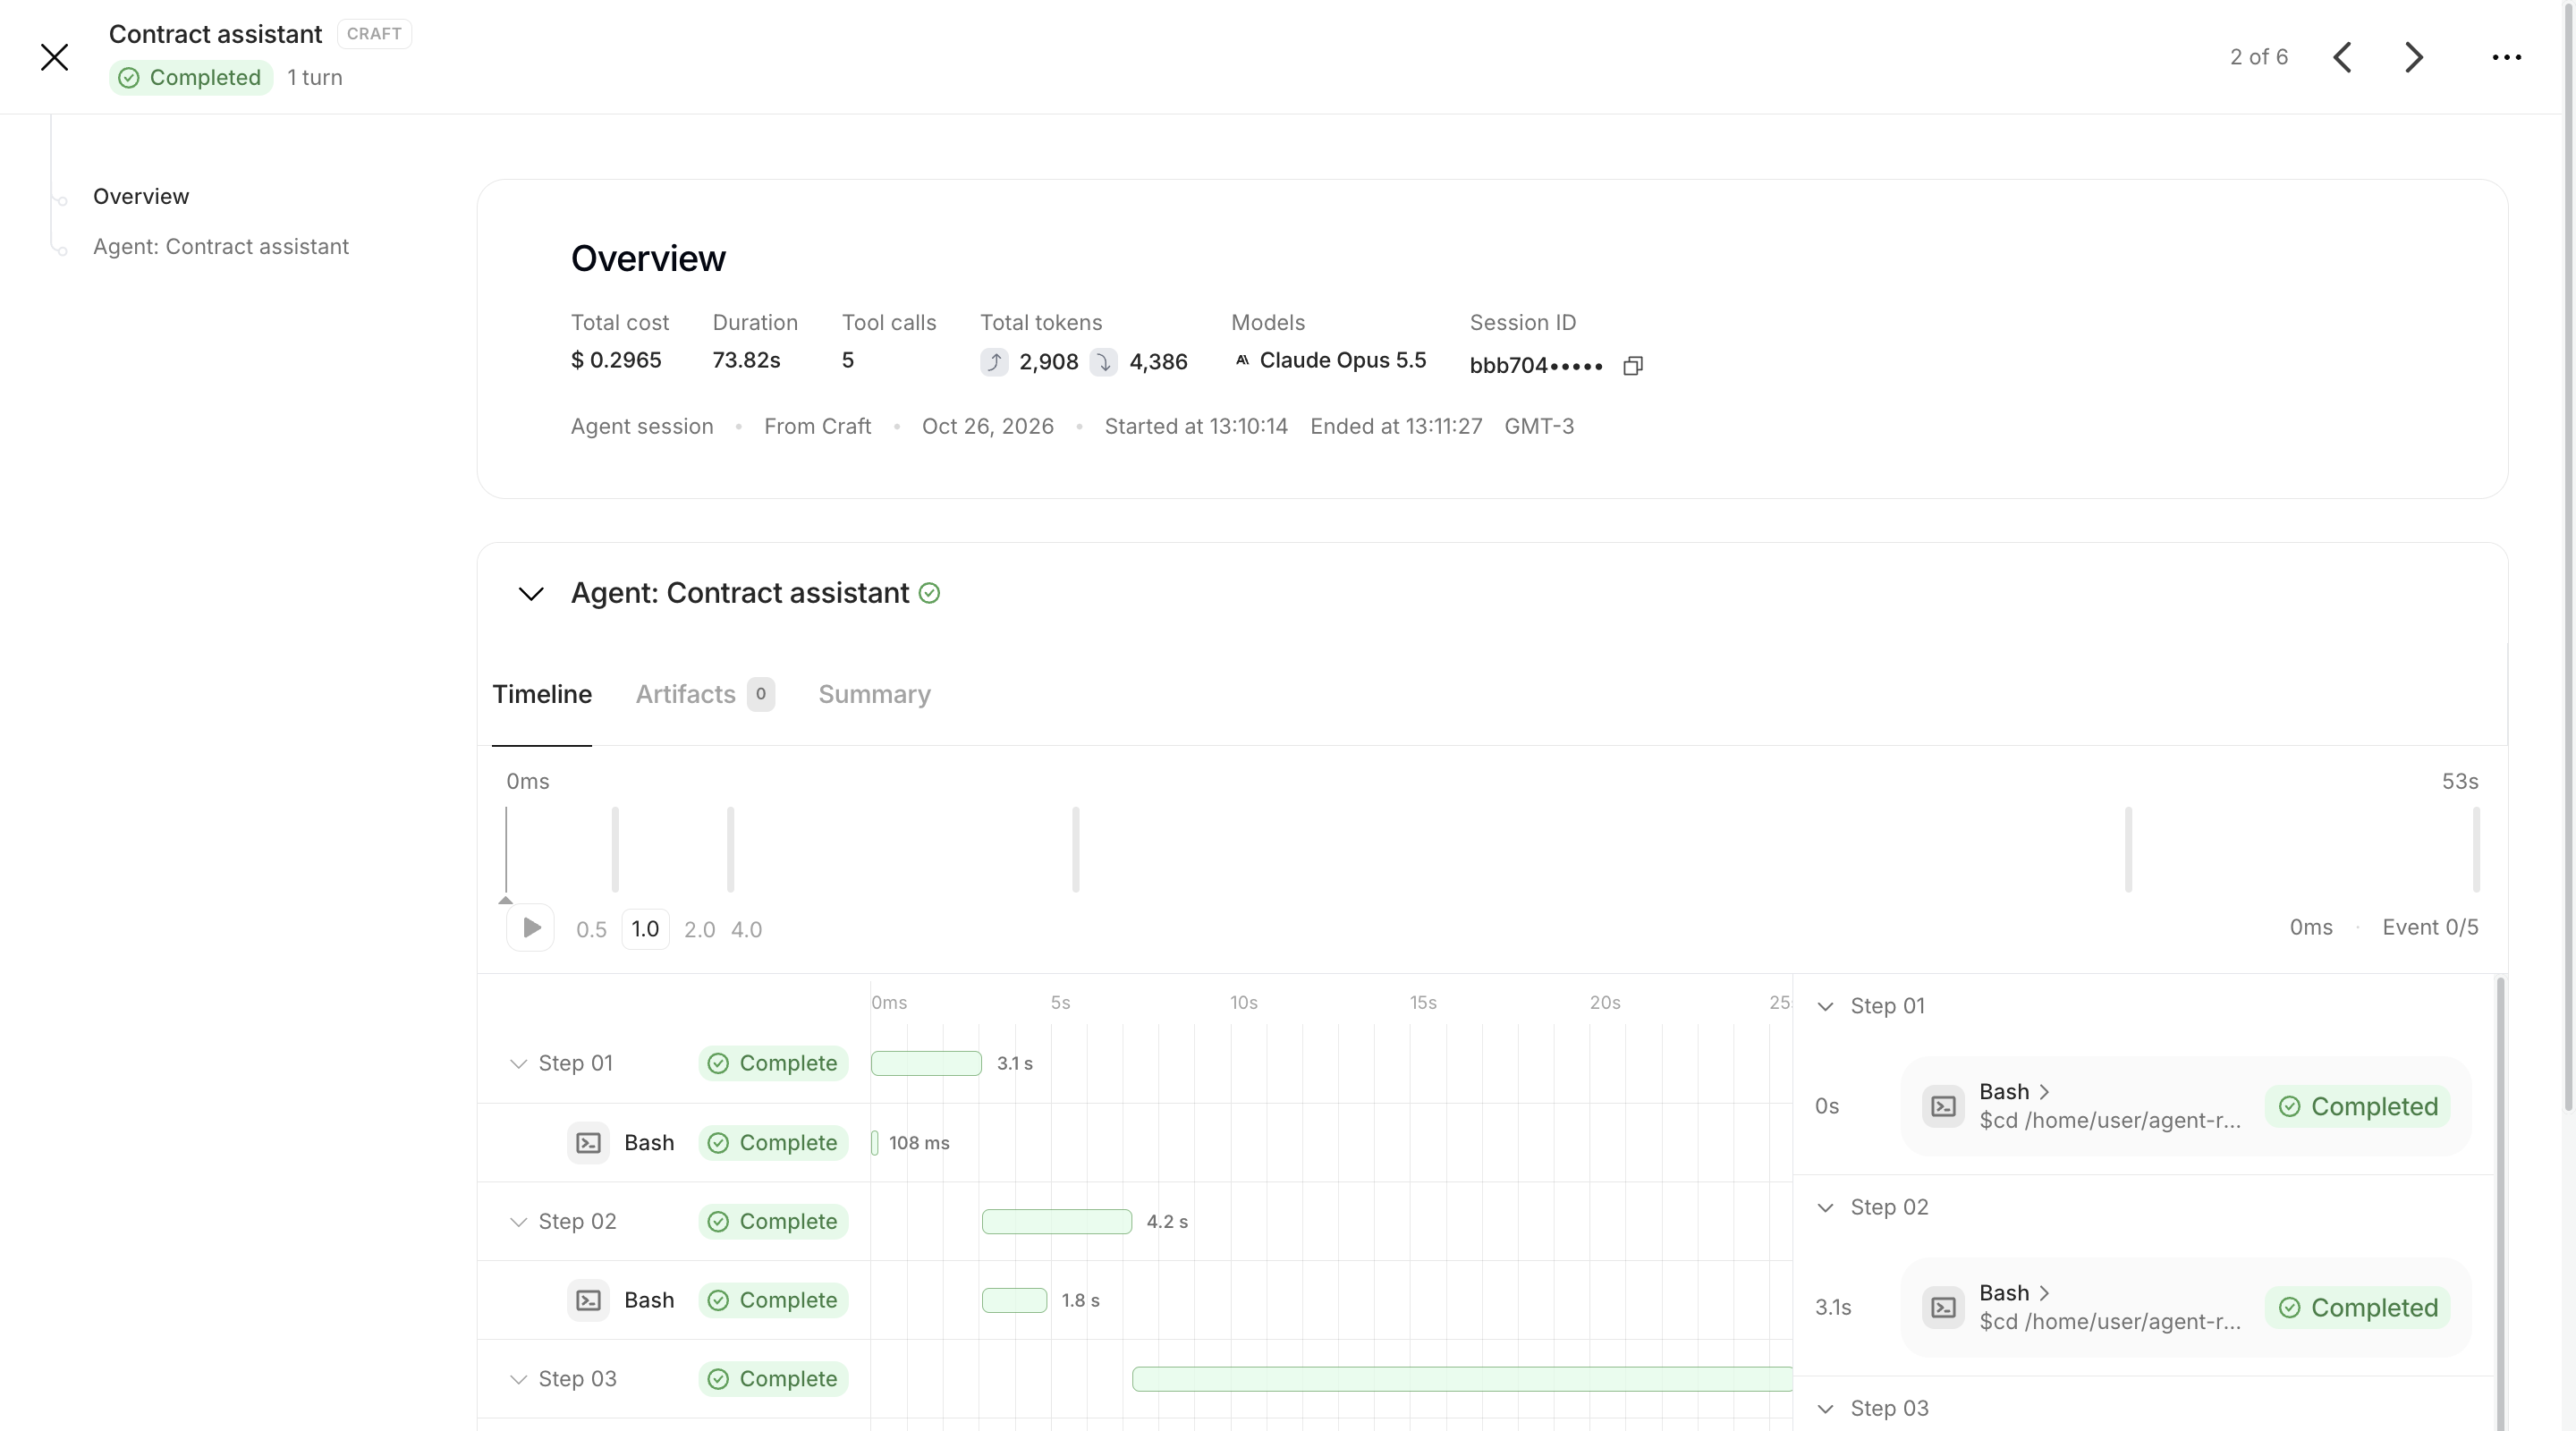The height and width of the screenshot is (1431, 2576).
Task: Select Agent: Contract assistant in sidebar
Action: [x=221, y=246]
